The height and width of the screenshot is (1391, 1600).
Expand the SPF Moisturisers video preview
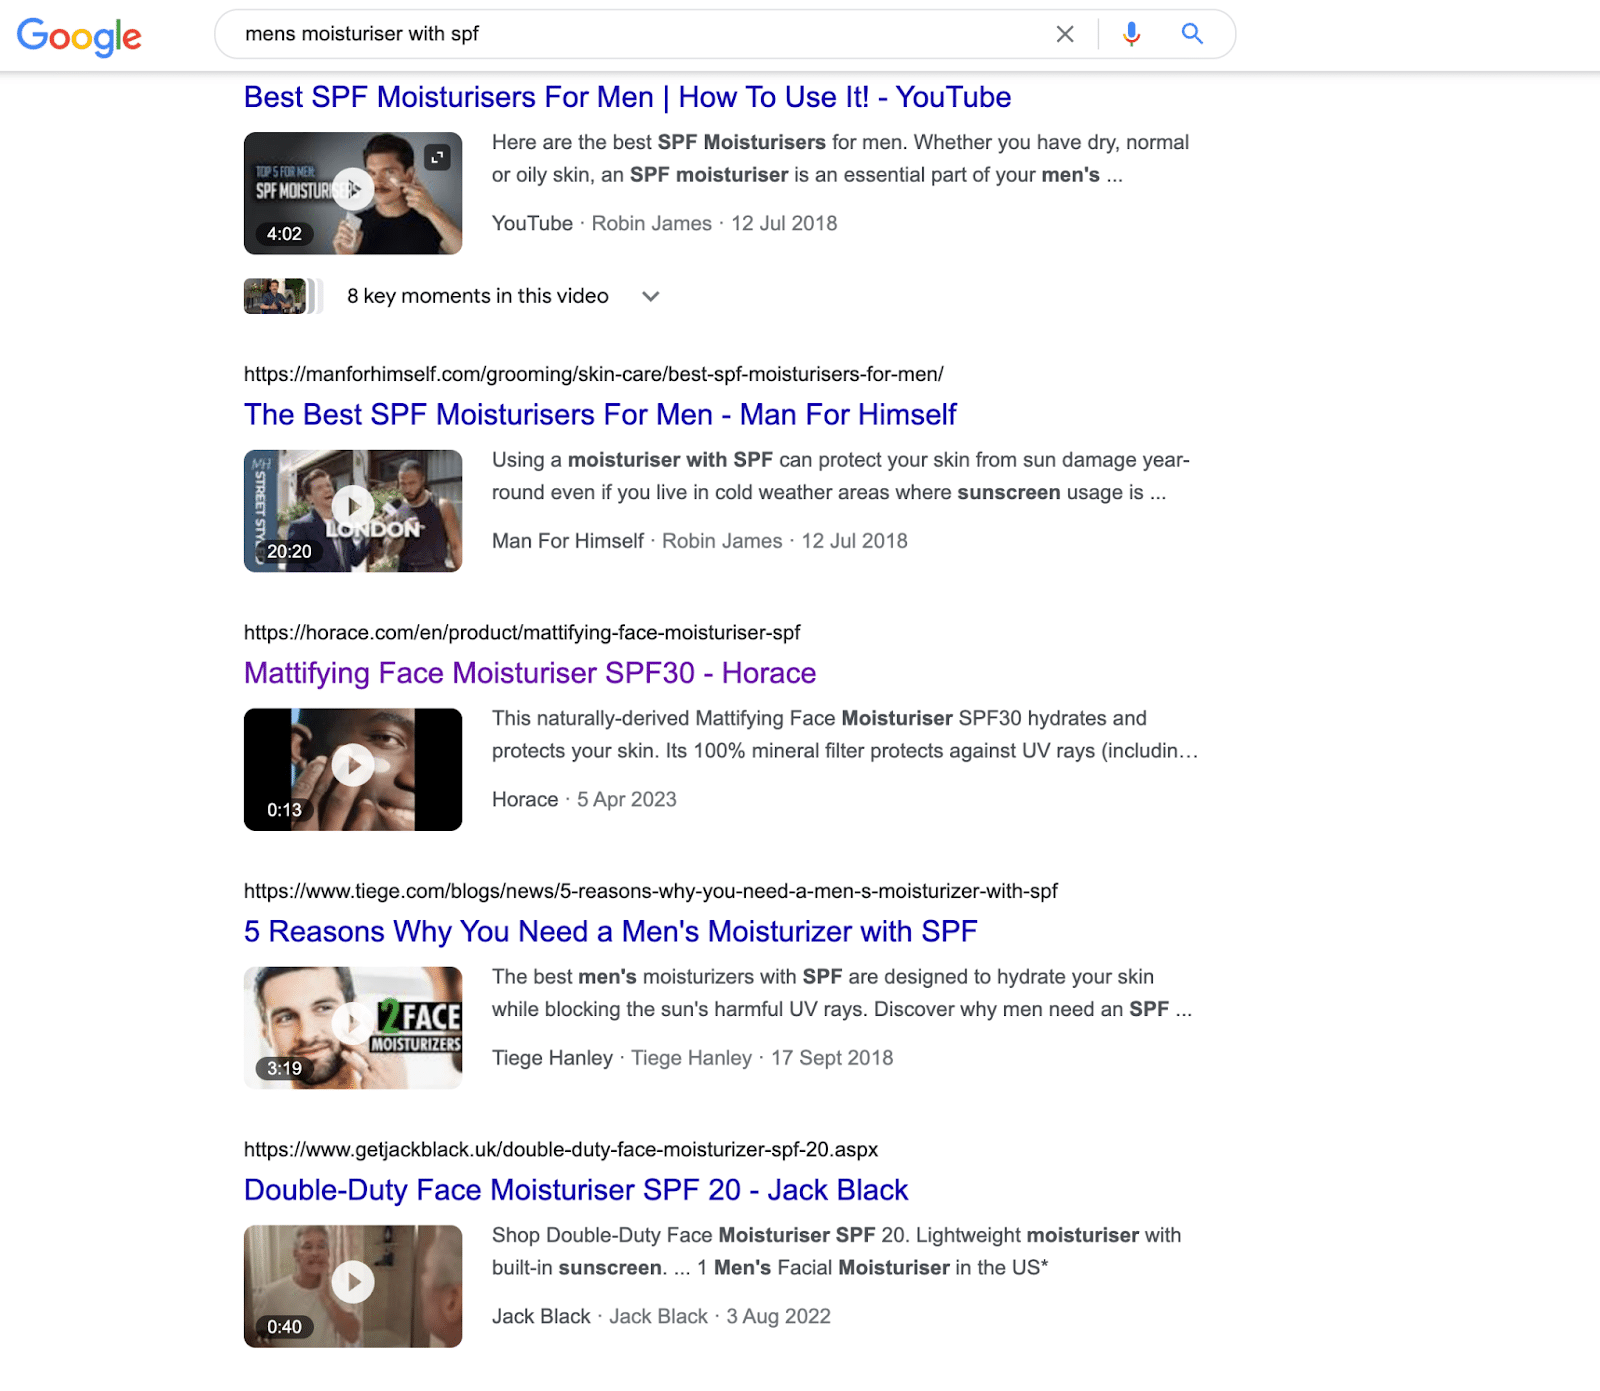coord(437,157)
